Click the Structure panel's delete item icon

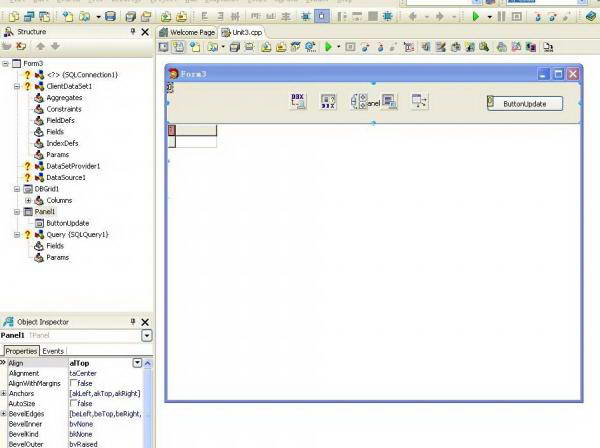point(21,46)
